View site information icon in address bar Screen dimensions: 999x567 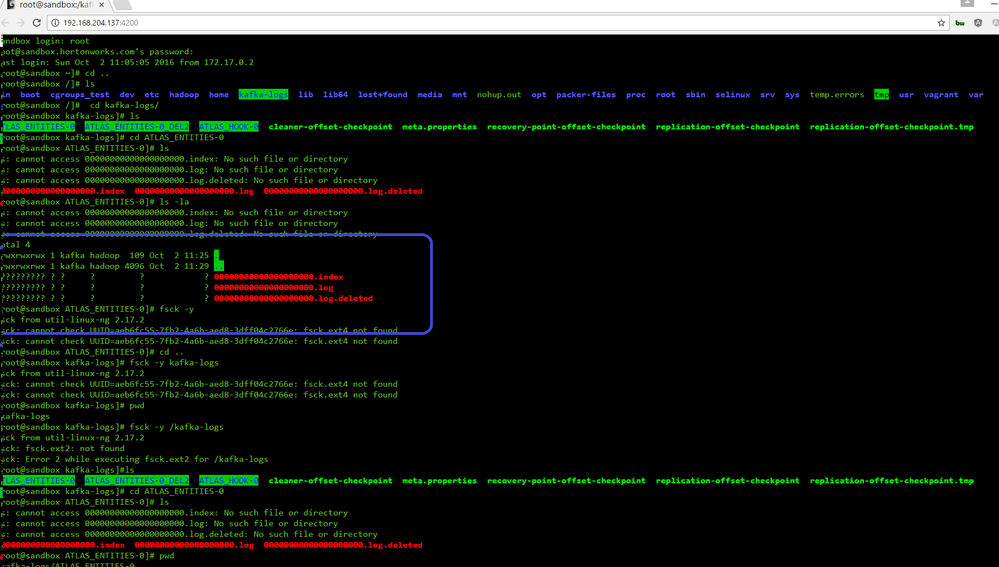[55, 23]
